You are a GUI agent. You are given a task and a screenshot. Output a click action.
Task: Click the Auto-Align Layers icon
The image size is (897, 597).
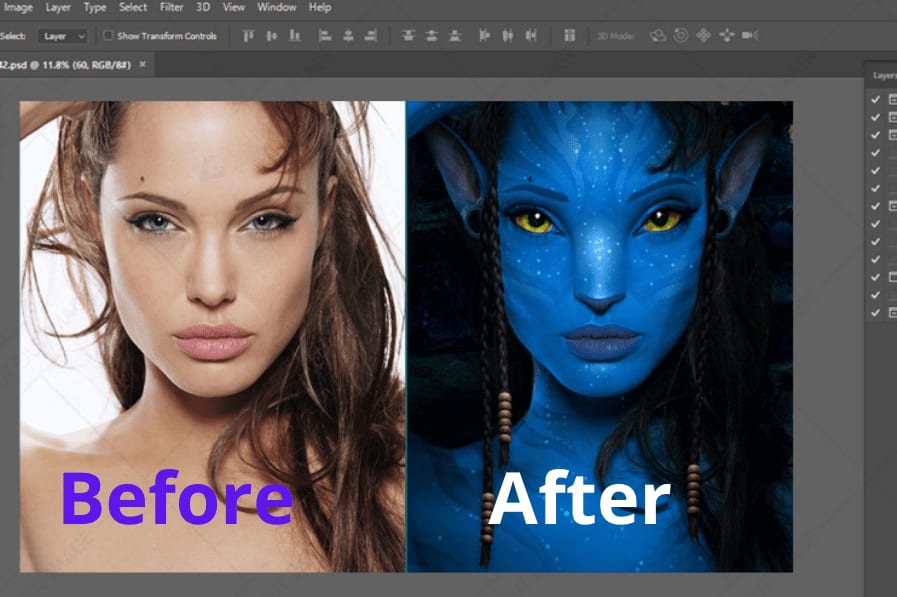[x=569, y=36]
